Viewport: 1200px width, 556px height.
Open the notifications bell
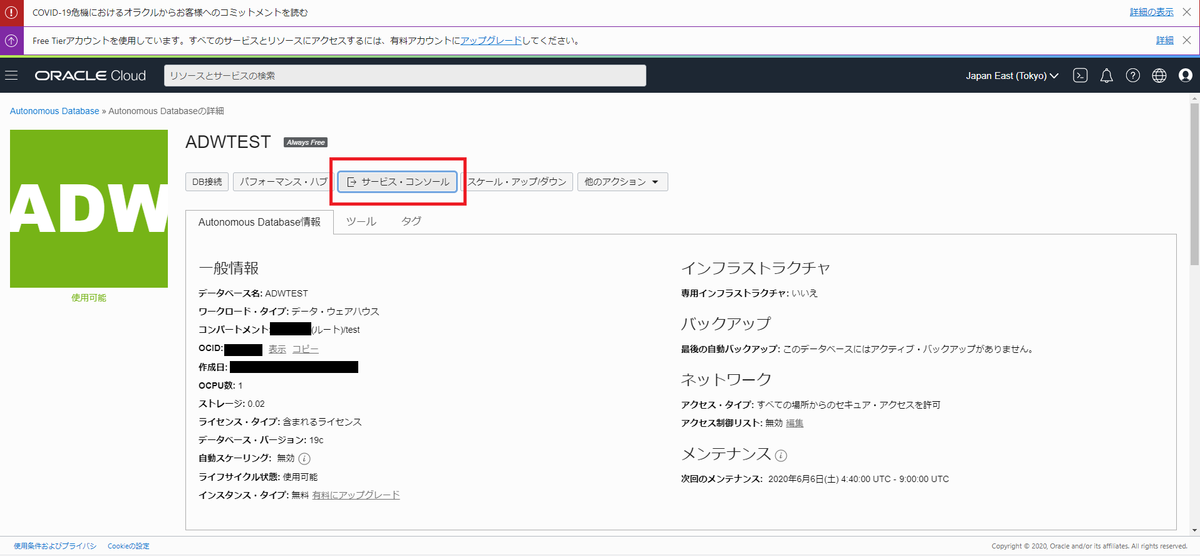coord(1107,76)
